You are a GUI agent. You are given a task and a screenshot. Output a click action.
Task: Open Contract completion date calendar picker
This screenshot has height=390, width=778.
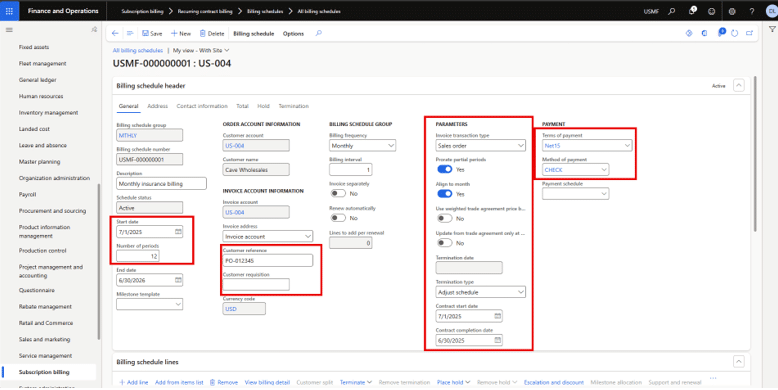coord(498,340)
